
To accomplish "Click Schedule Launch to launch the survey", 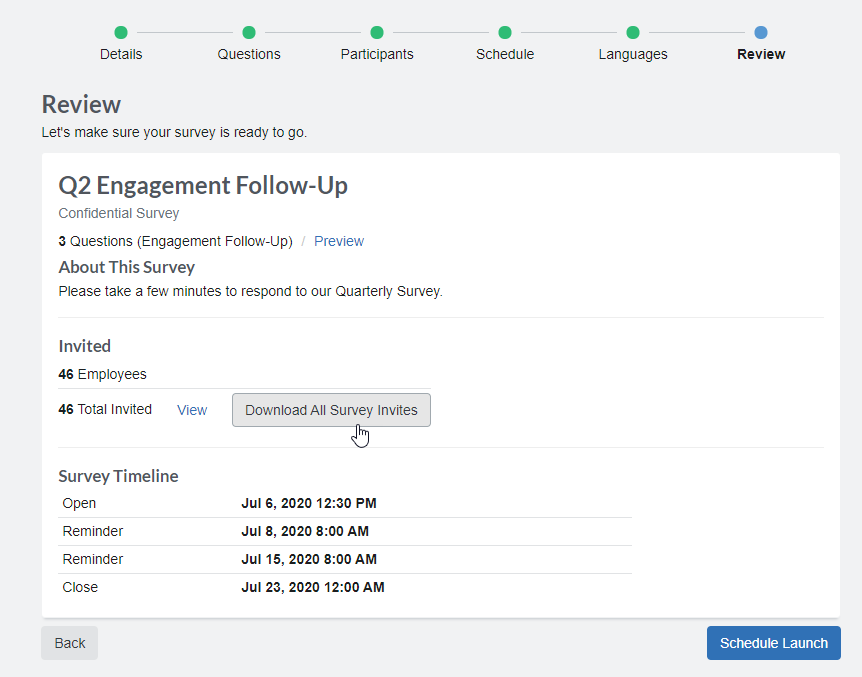I will [x=773, y=643].
